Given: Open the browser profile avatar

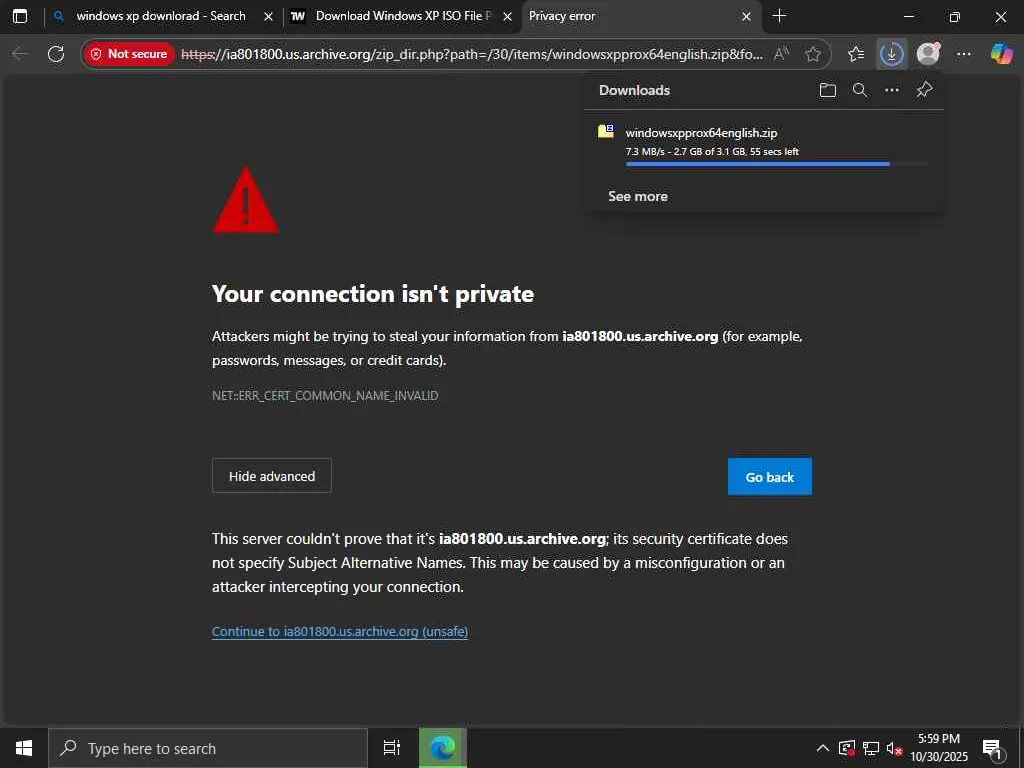Looking at the screenshot, I should (928, 54).
